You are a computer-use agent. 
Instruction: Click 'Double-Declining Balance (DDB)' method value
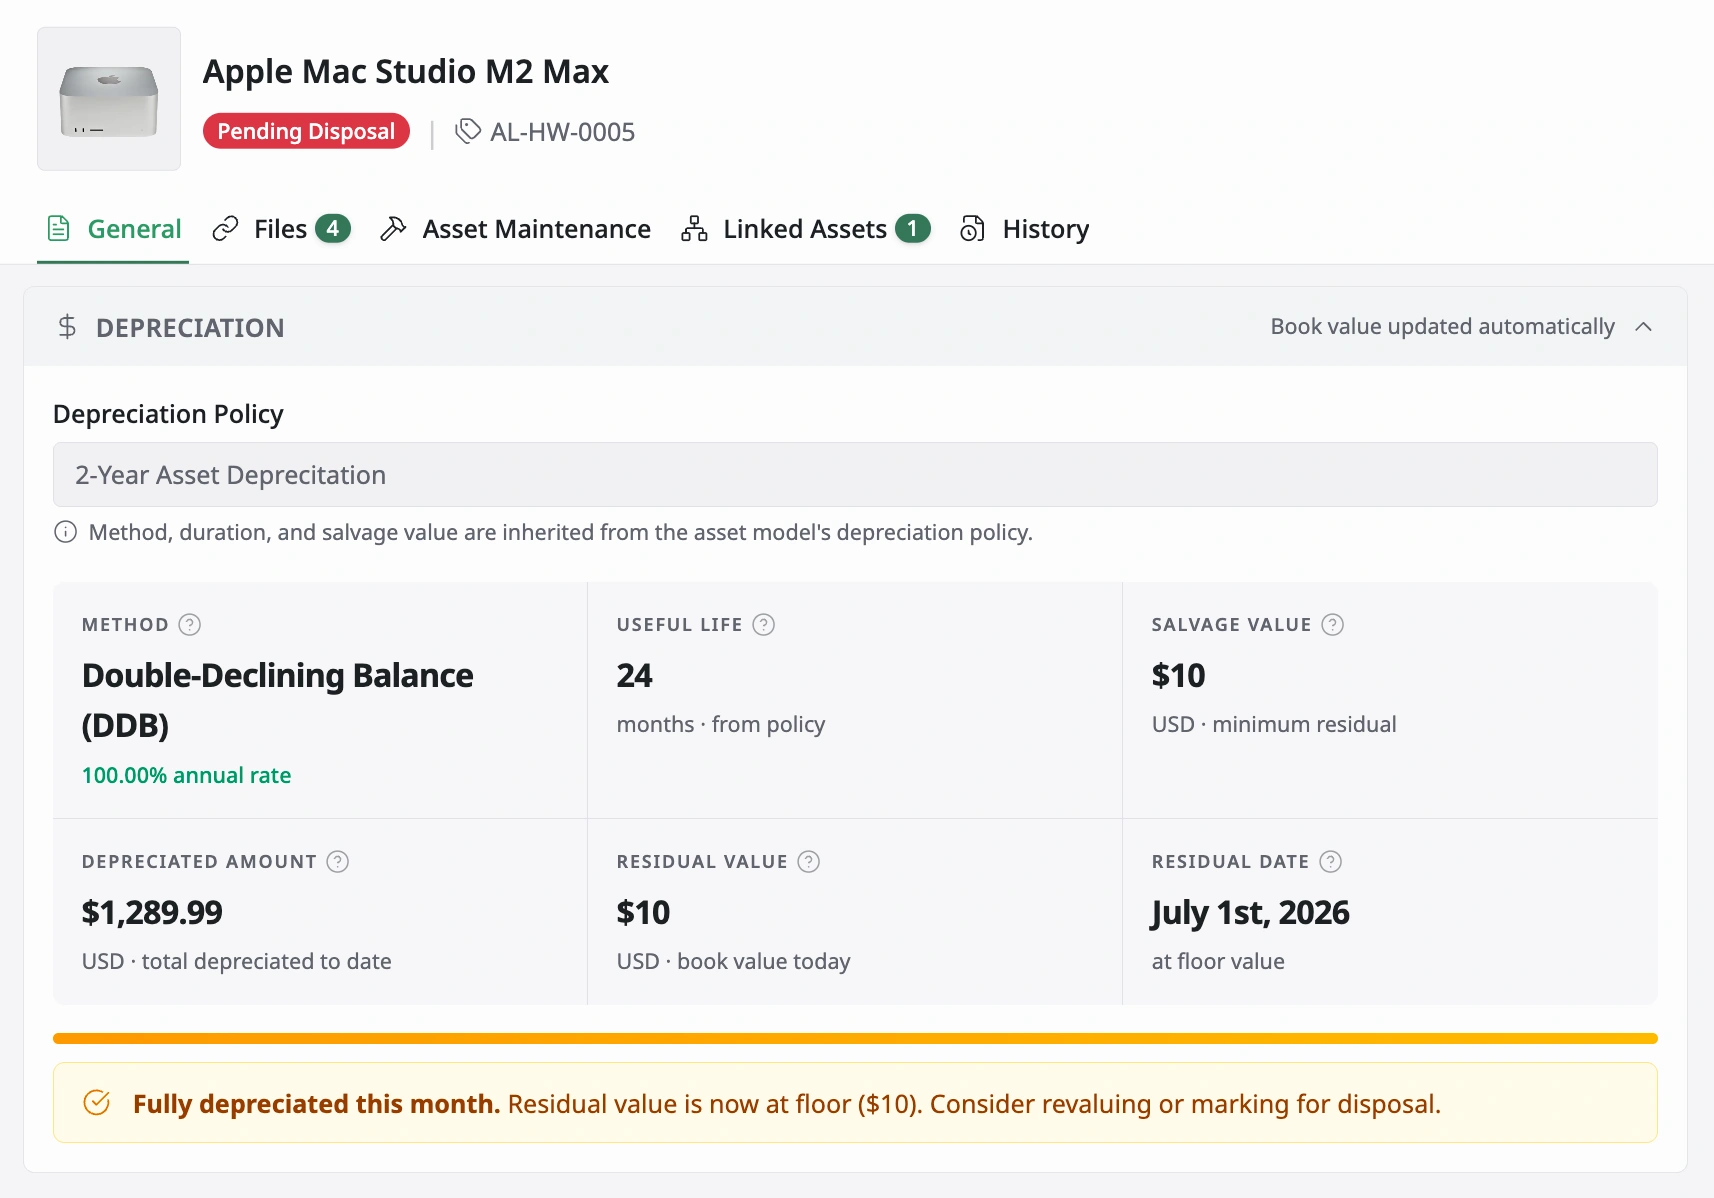pos(278,700)
